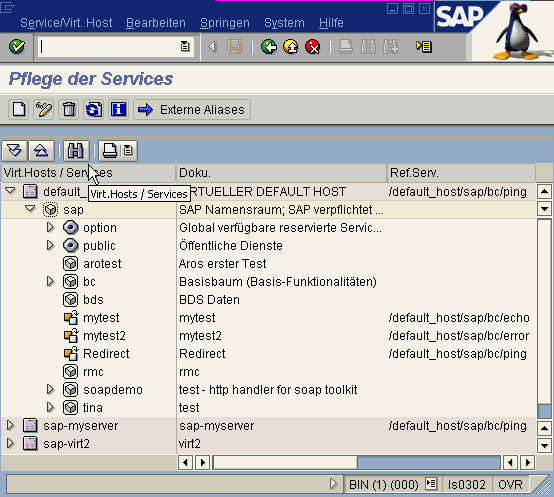Open the Hilfe menu
This screenshot has height=497, width=554.
331,23
